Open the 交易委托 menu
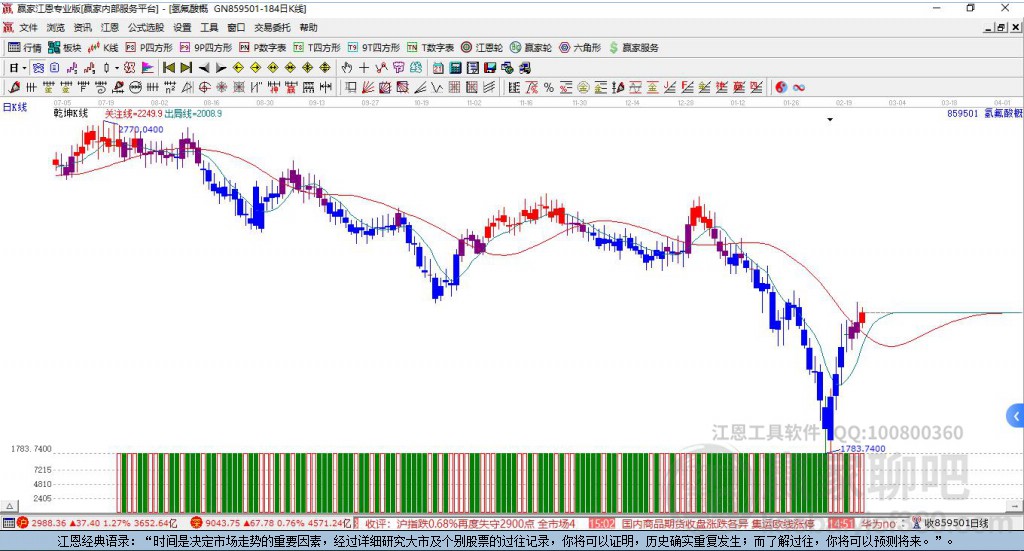This screenshot has width=1024, height=551. [x=273, y=27]
